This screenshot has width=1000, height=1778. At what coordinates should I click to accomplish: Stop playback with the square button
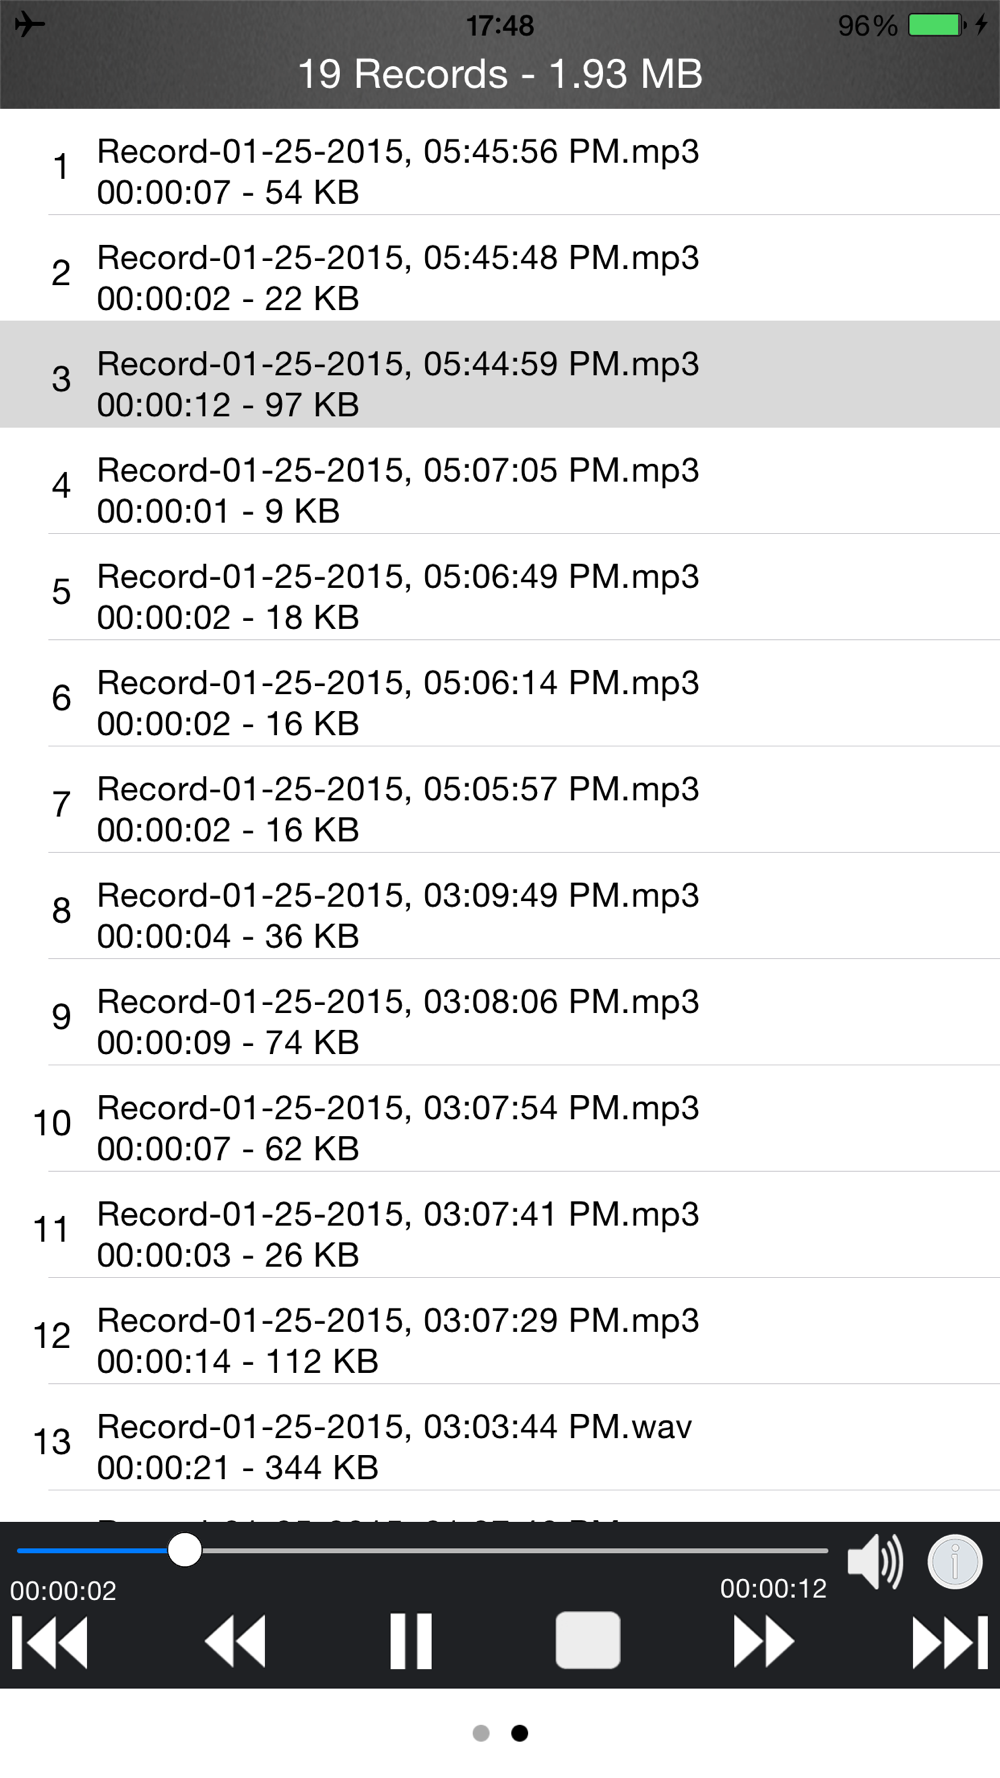(x=588, y=1640)
